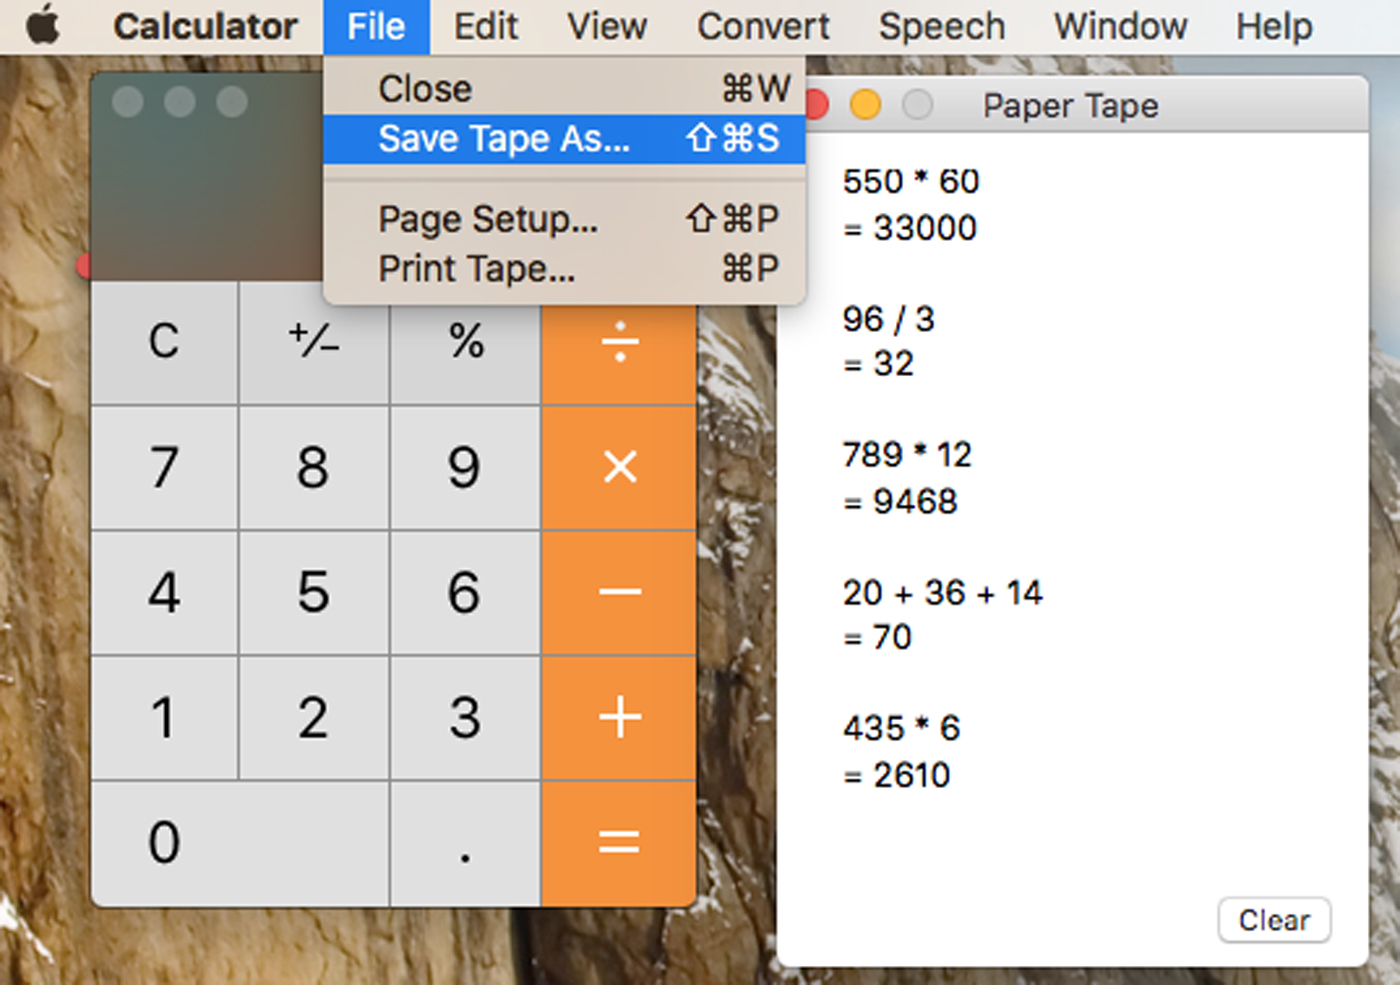Click the multiply operator key

pyautogui.click(x=619, y=467)
